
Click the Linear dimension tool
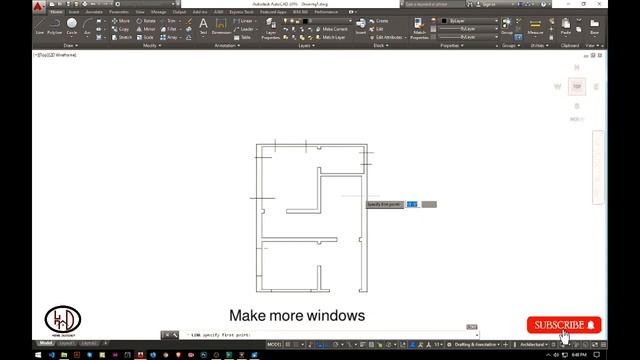tap(243, 21)
